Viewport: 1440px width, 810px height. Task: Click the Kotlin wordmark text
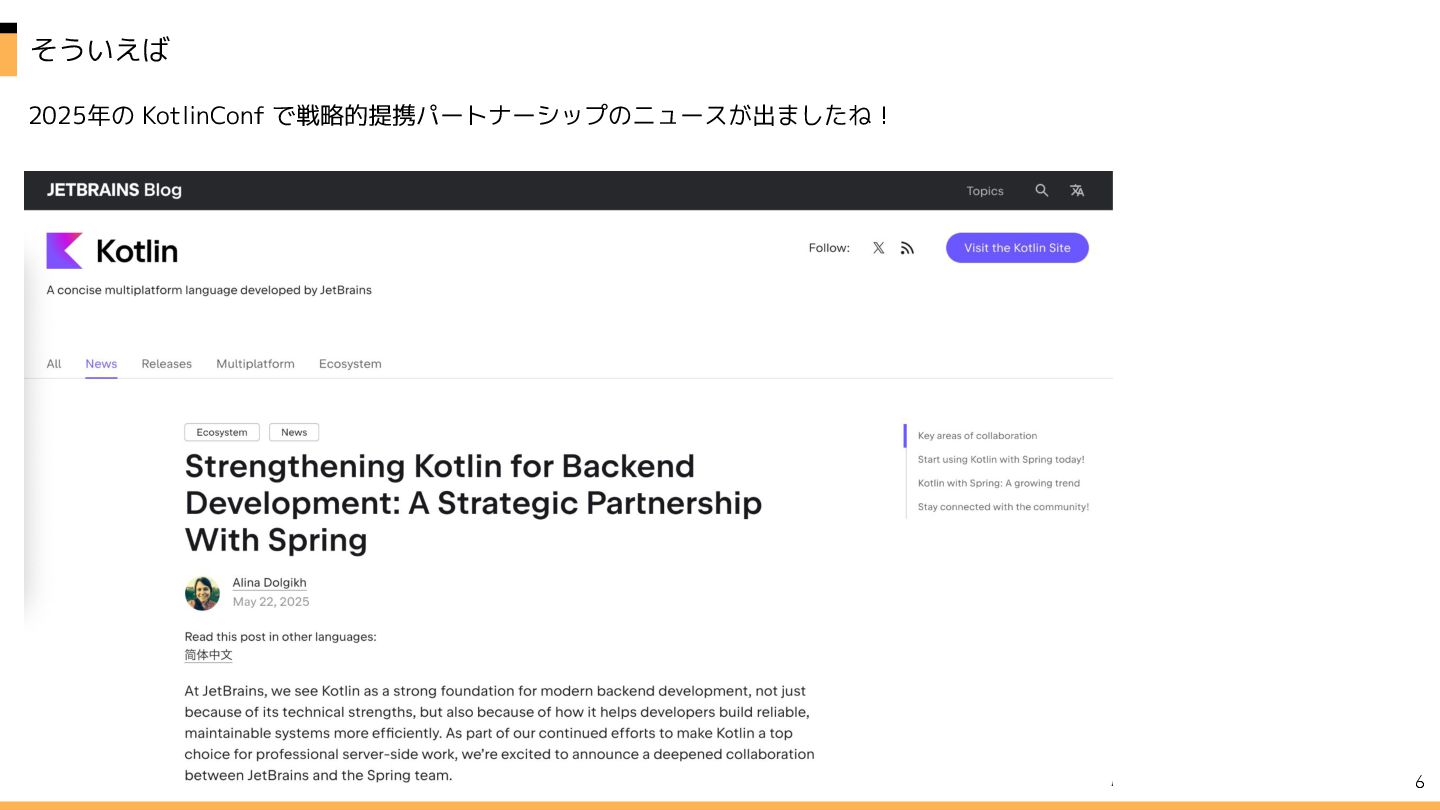click(x=137, y=251)
